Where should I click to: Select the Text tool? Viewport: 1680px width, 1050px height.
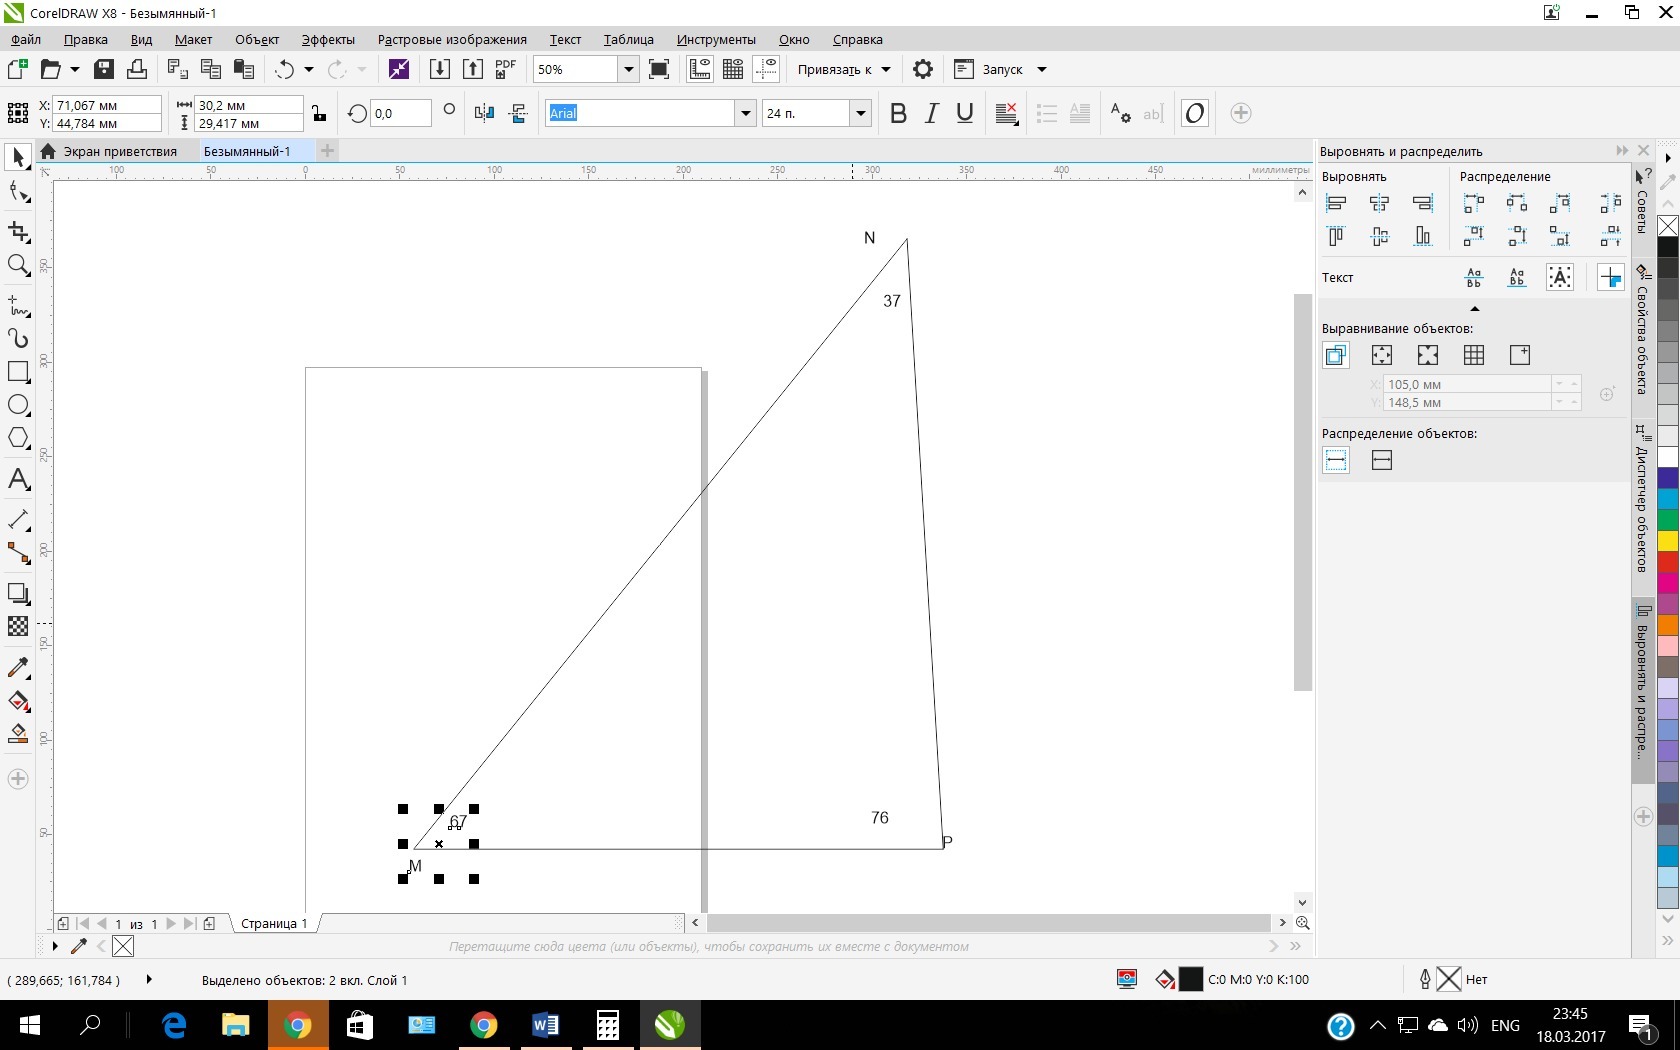click(x=18, y=479)
